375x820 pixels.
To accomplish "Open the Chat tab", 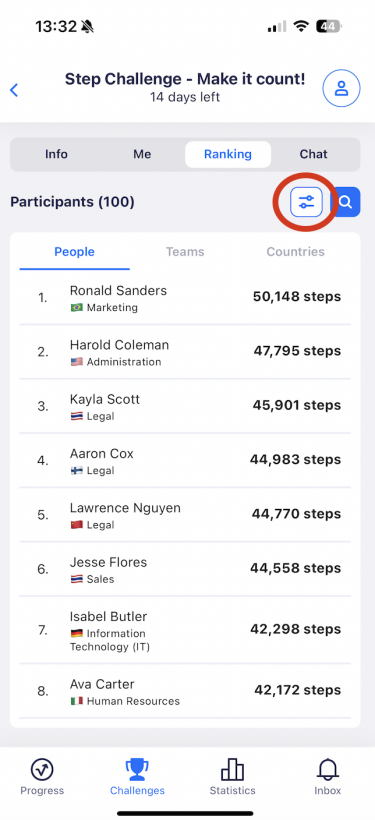I will (314, 154).
